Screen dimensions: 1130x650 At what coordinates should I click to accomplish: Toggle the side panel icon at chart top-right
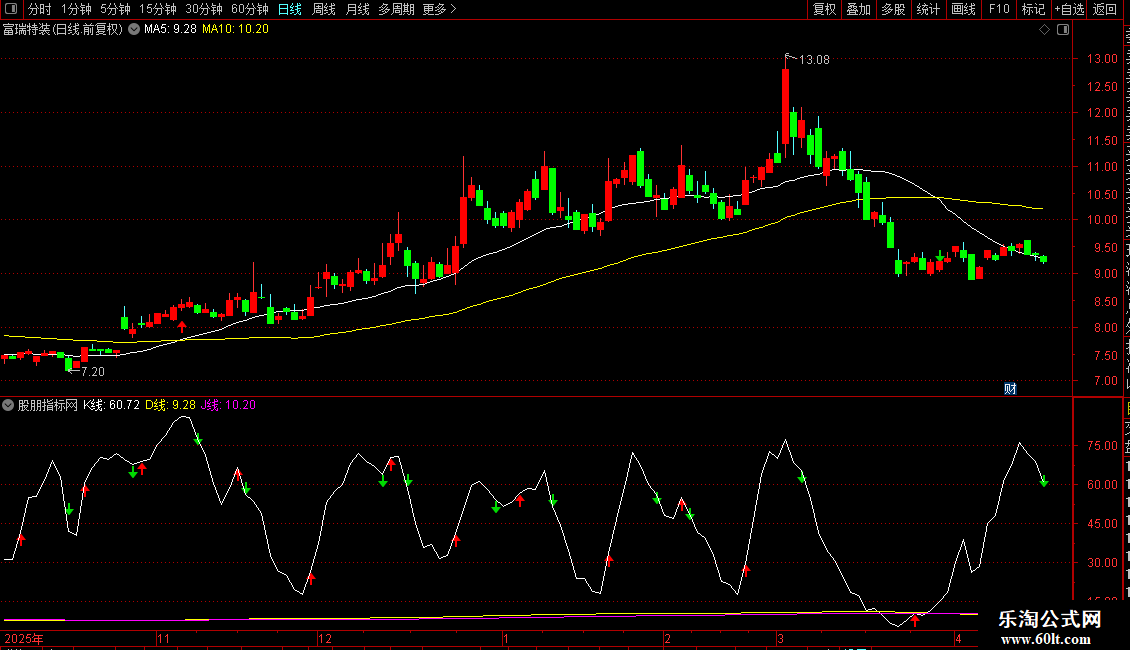(1063, 29)
